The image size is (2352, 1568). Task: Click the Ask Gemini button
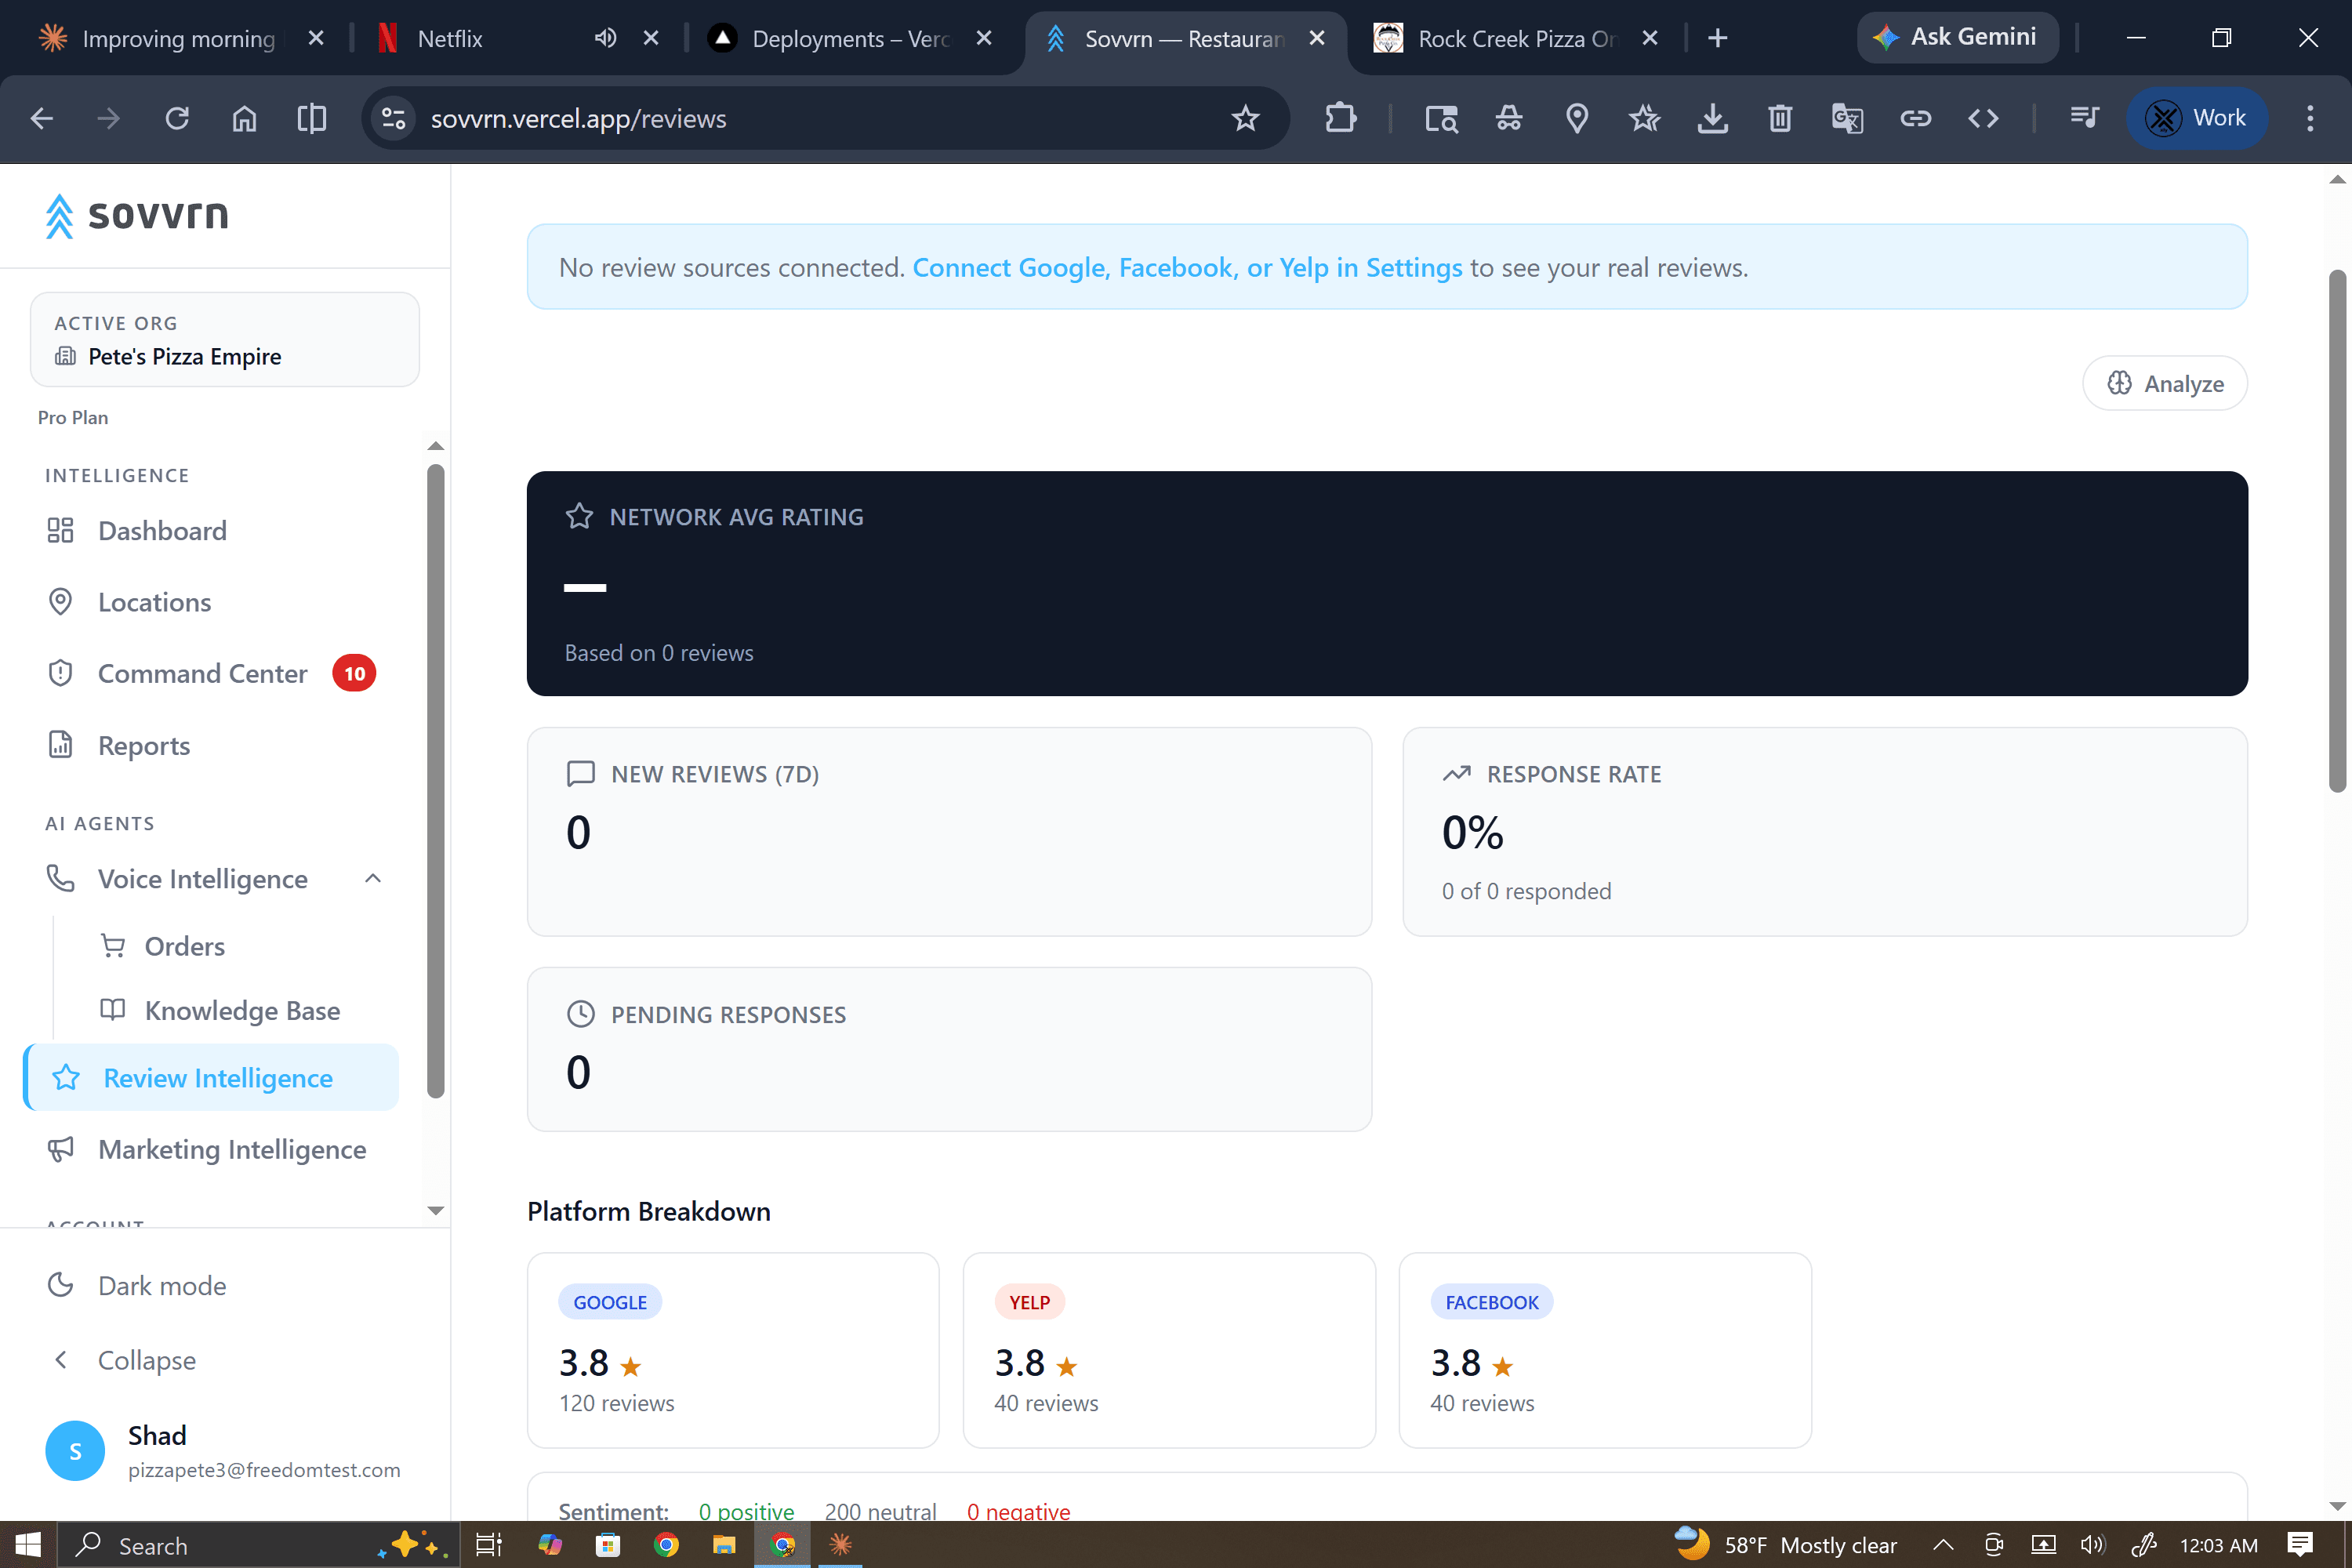tap(1957, 37)
